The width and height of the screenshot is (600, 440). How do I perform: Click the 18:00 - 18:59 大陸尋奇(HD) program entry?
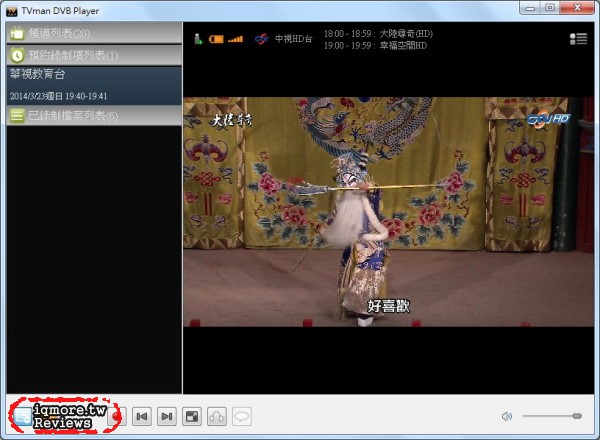pyautogui.click(x=378, y=34)
